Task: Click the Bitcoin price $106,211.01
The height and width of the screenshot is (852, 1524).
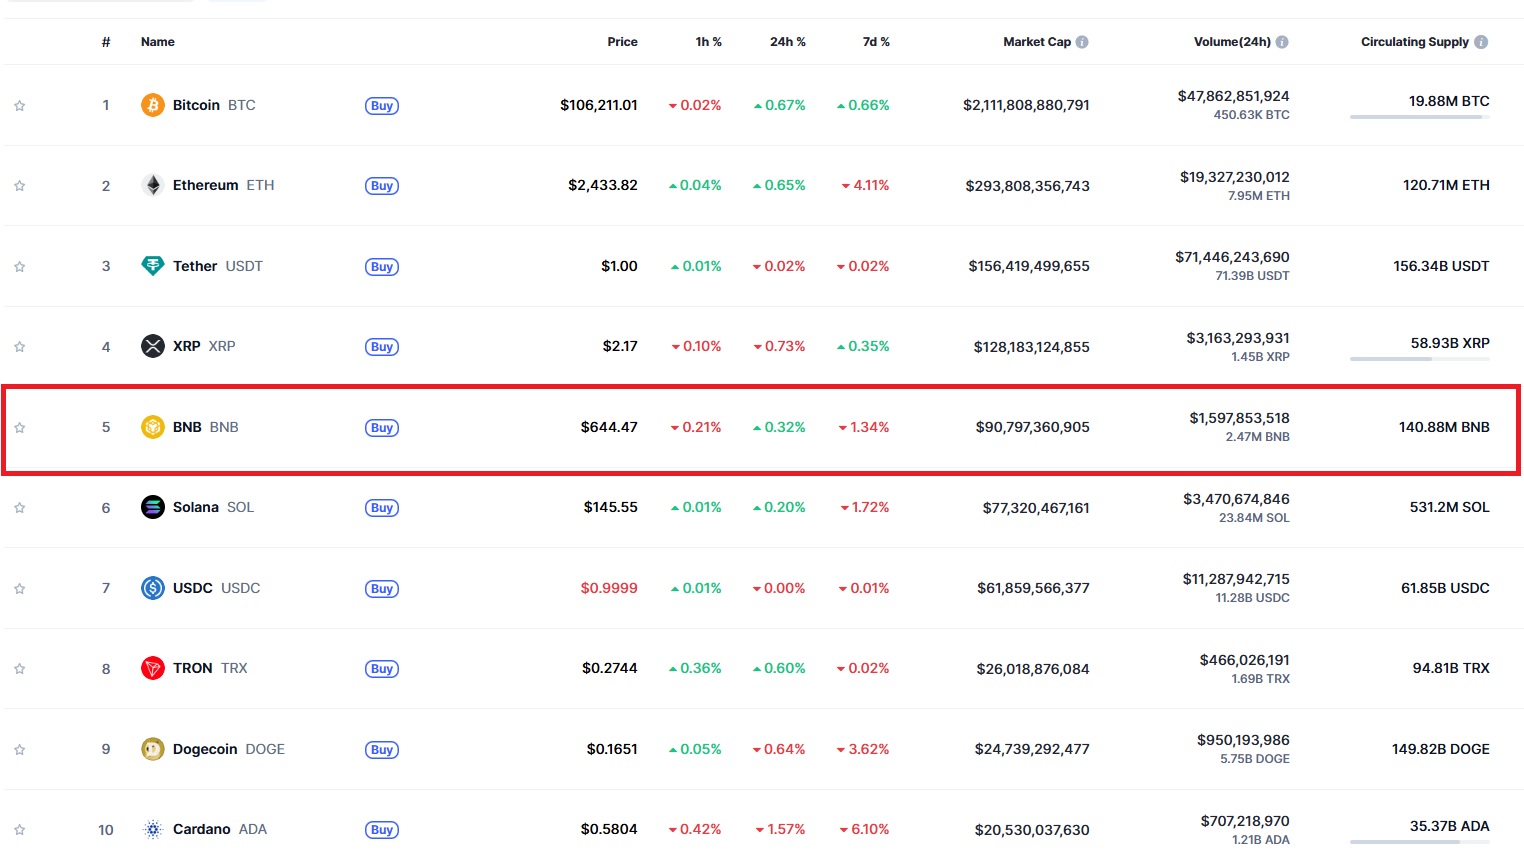Action: click(599, 105)
